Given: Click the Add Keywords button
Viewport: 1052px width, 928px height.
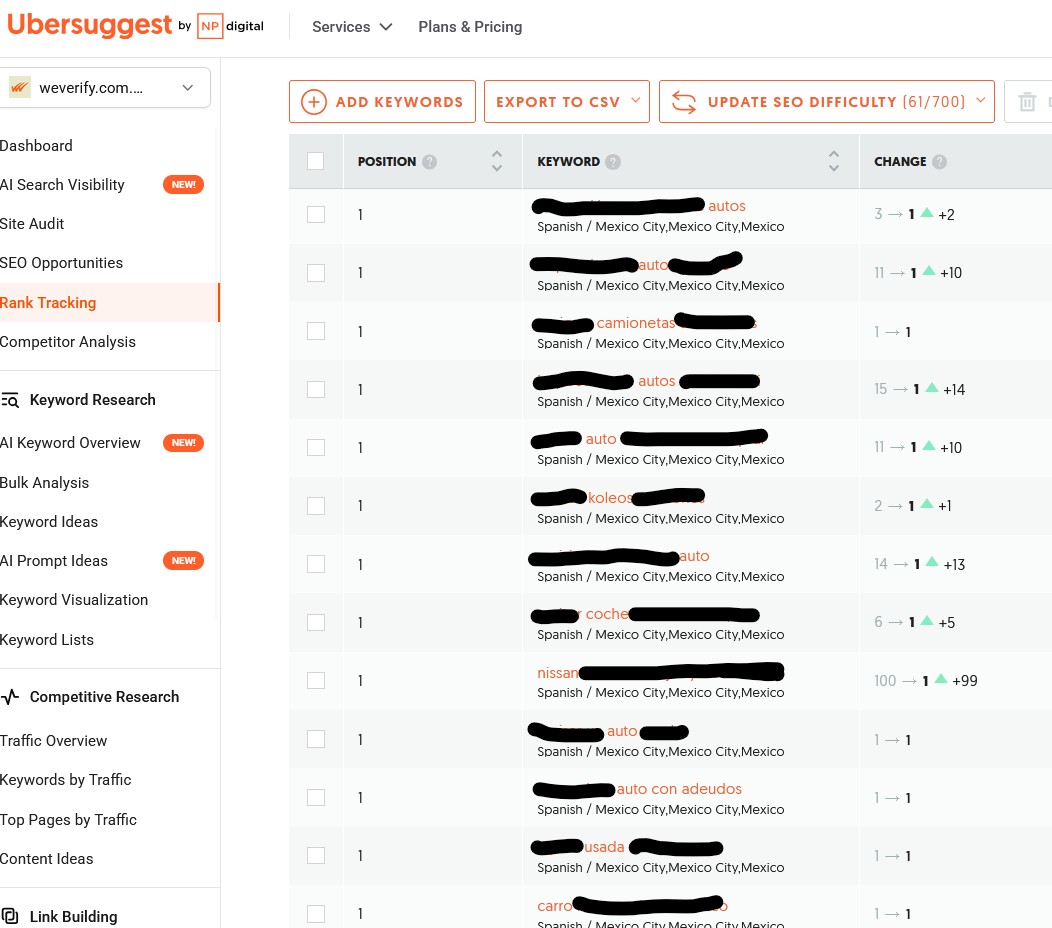Looking at the screenshot, I should click(x=382, y=101).
